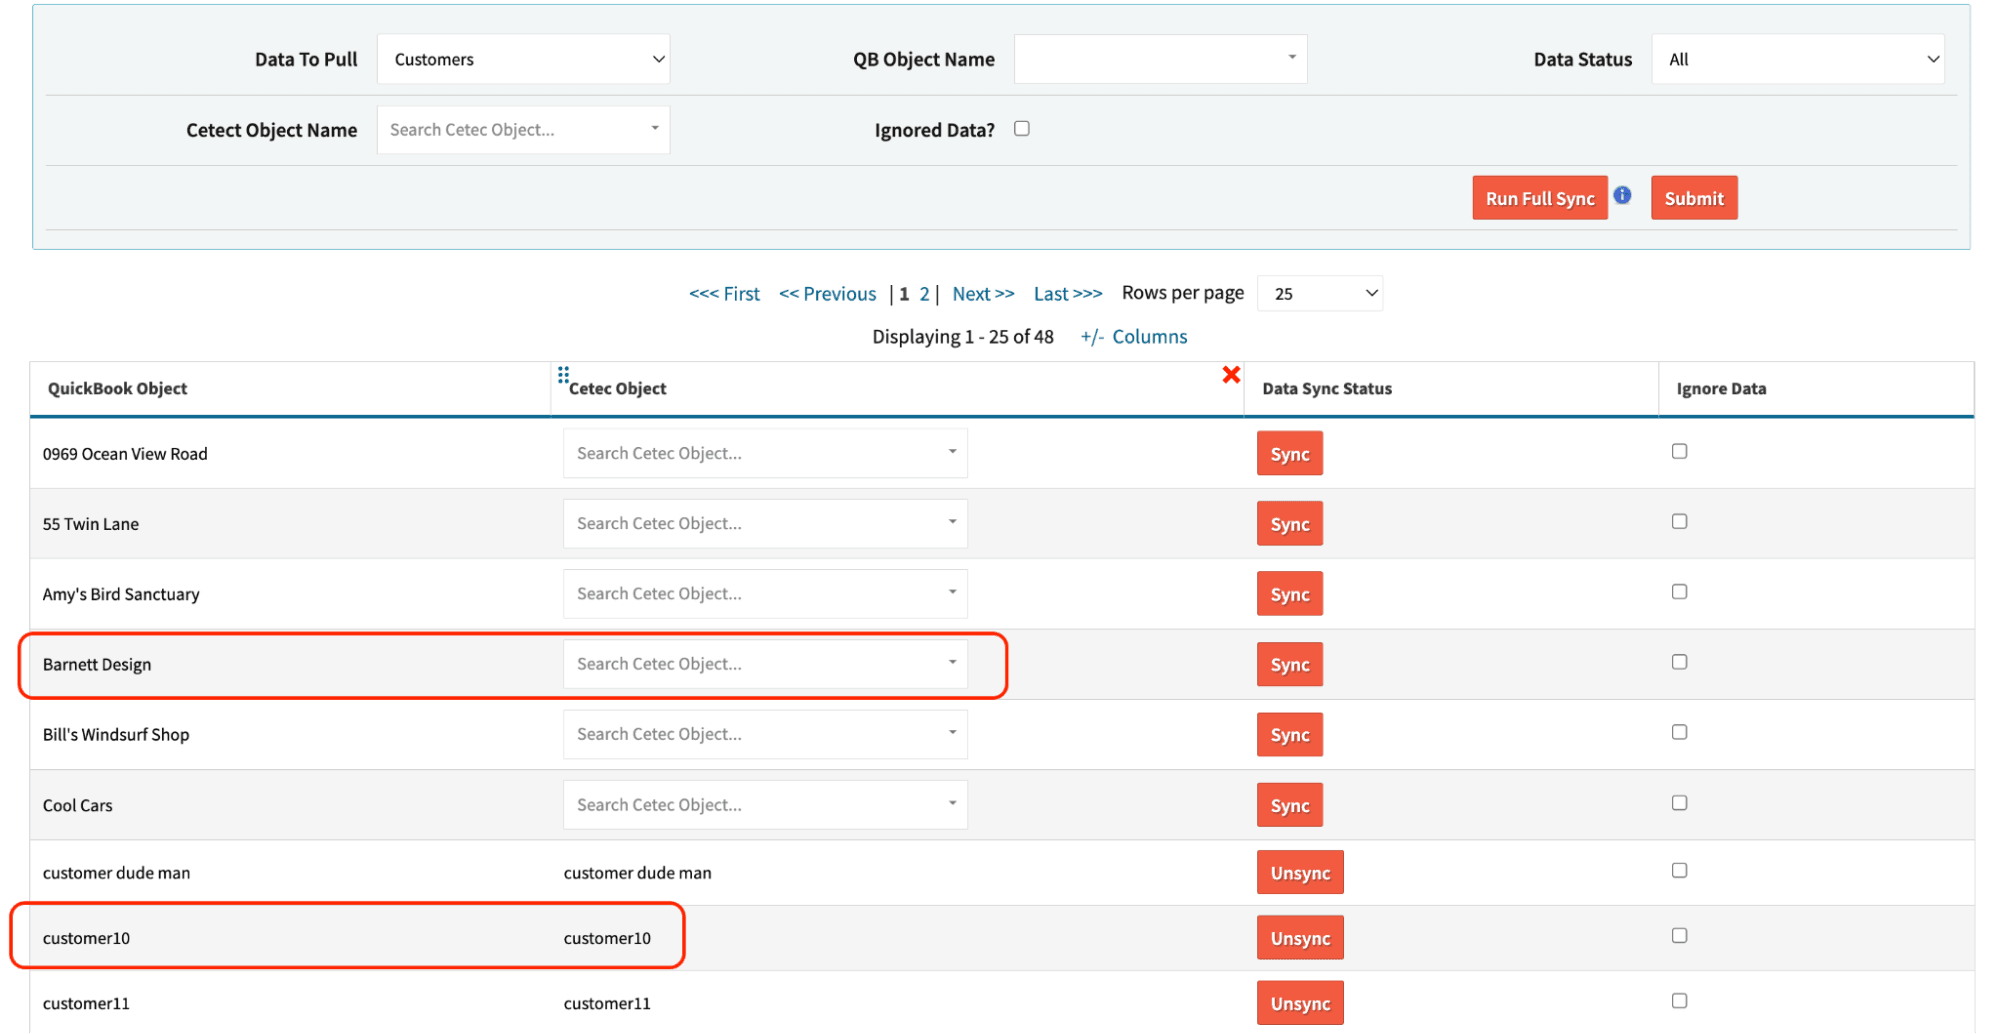Click Unsync for customer dude man
This screenshot has width=1999, height=1034.
pyautogui.click(x=1299, y=873)
